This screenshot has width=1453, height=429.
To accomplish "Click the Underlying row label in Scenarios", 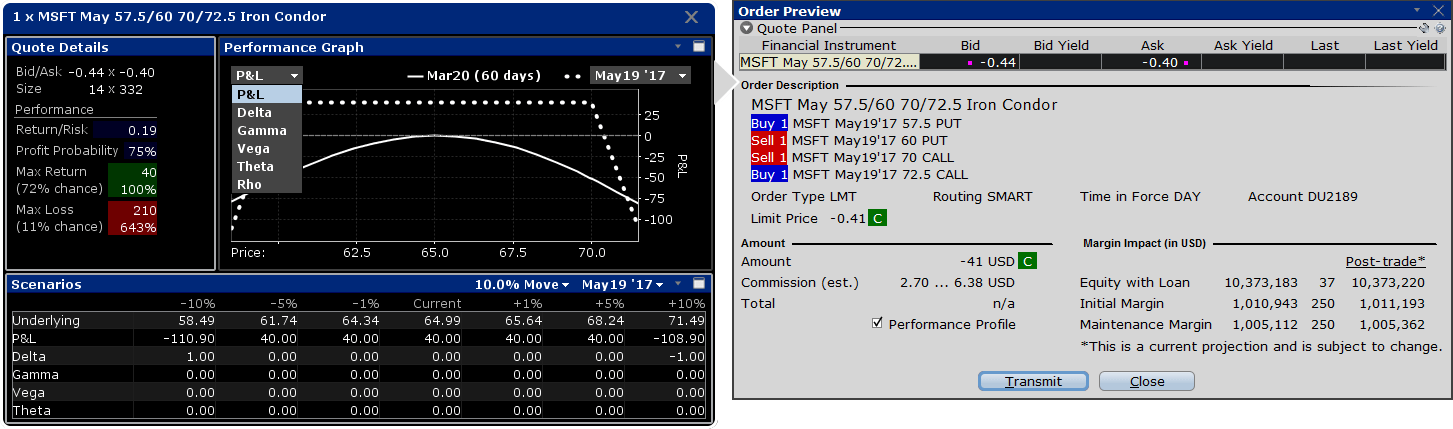I will (44, 320).
